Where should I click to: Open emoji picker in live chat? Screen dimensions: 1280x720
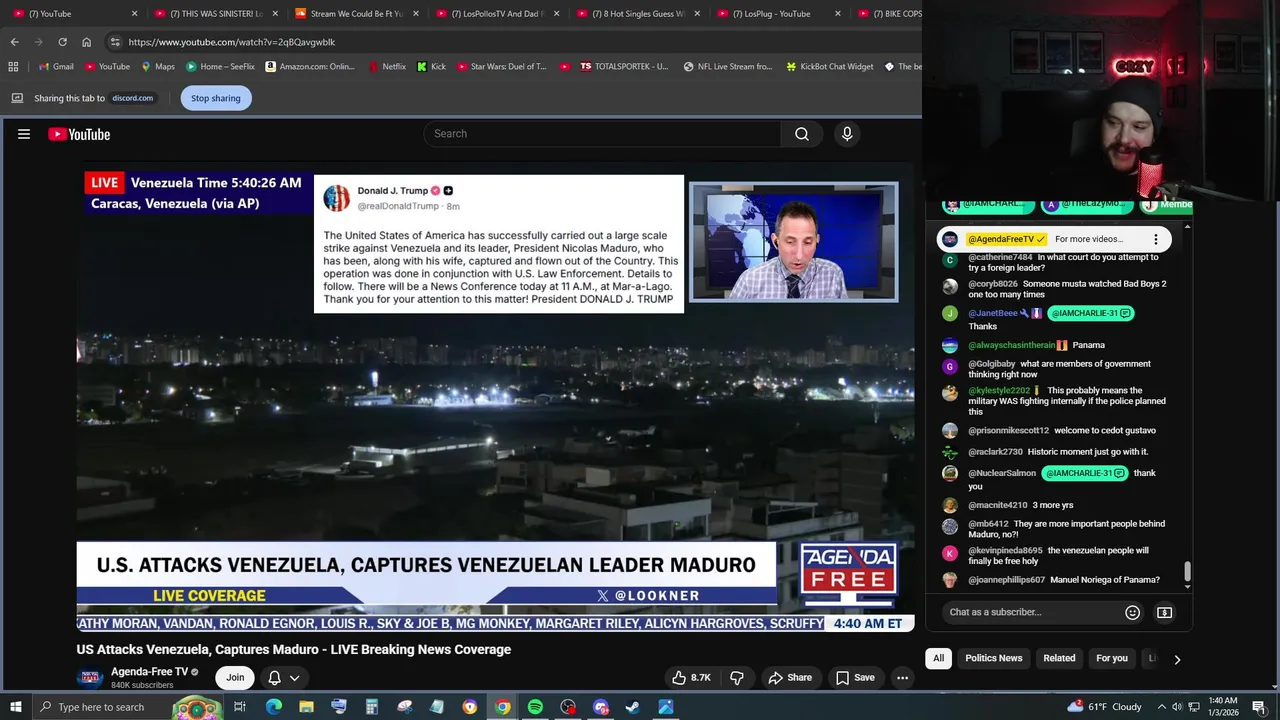pyautogui.click(x=1132, y=612)
